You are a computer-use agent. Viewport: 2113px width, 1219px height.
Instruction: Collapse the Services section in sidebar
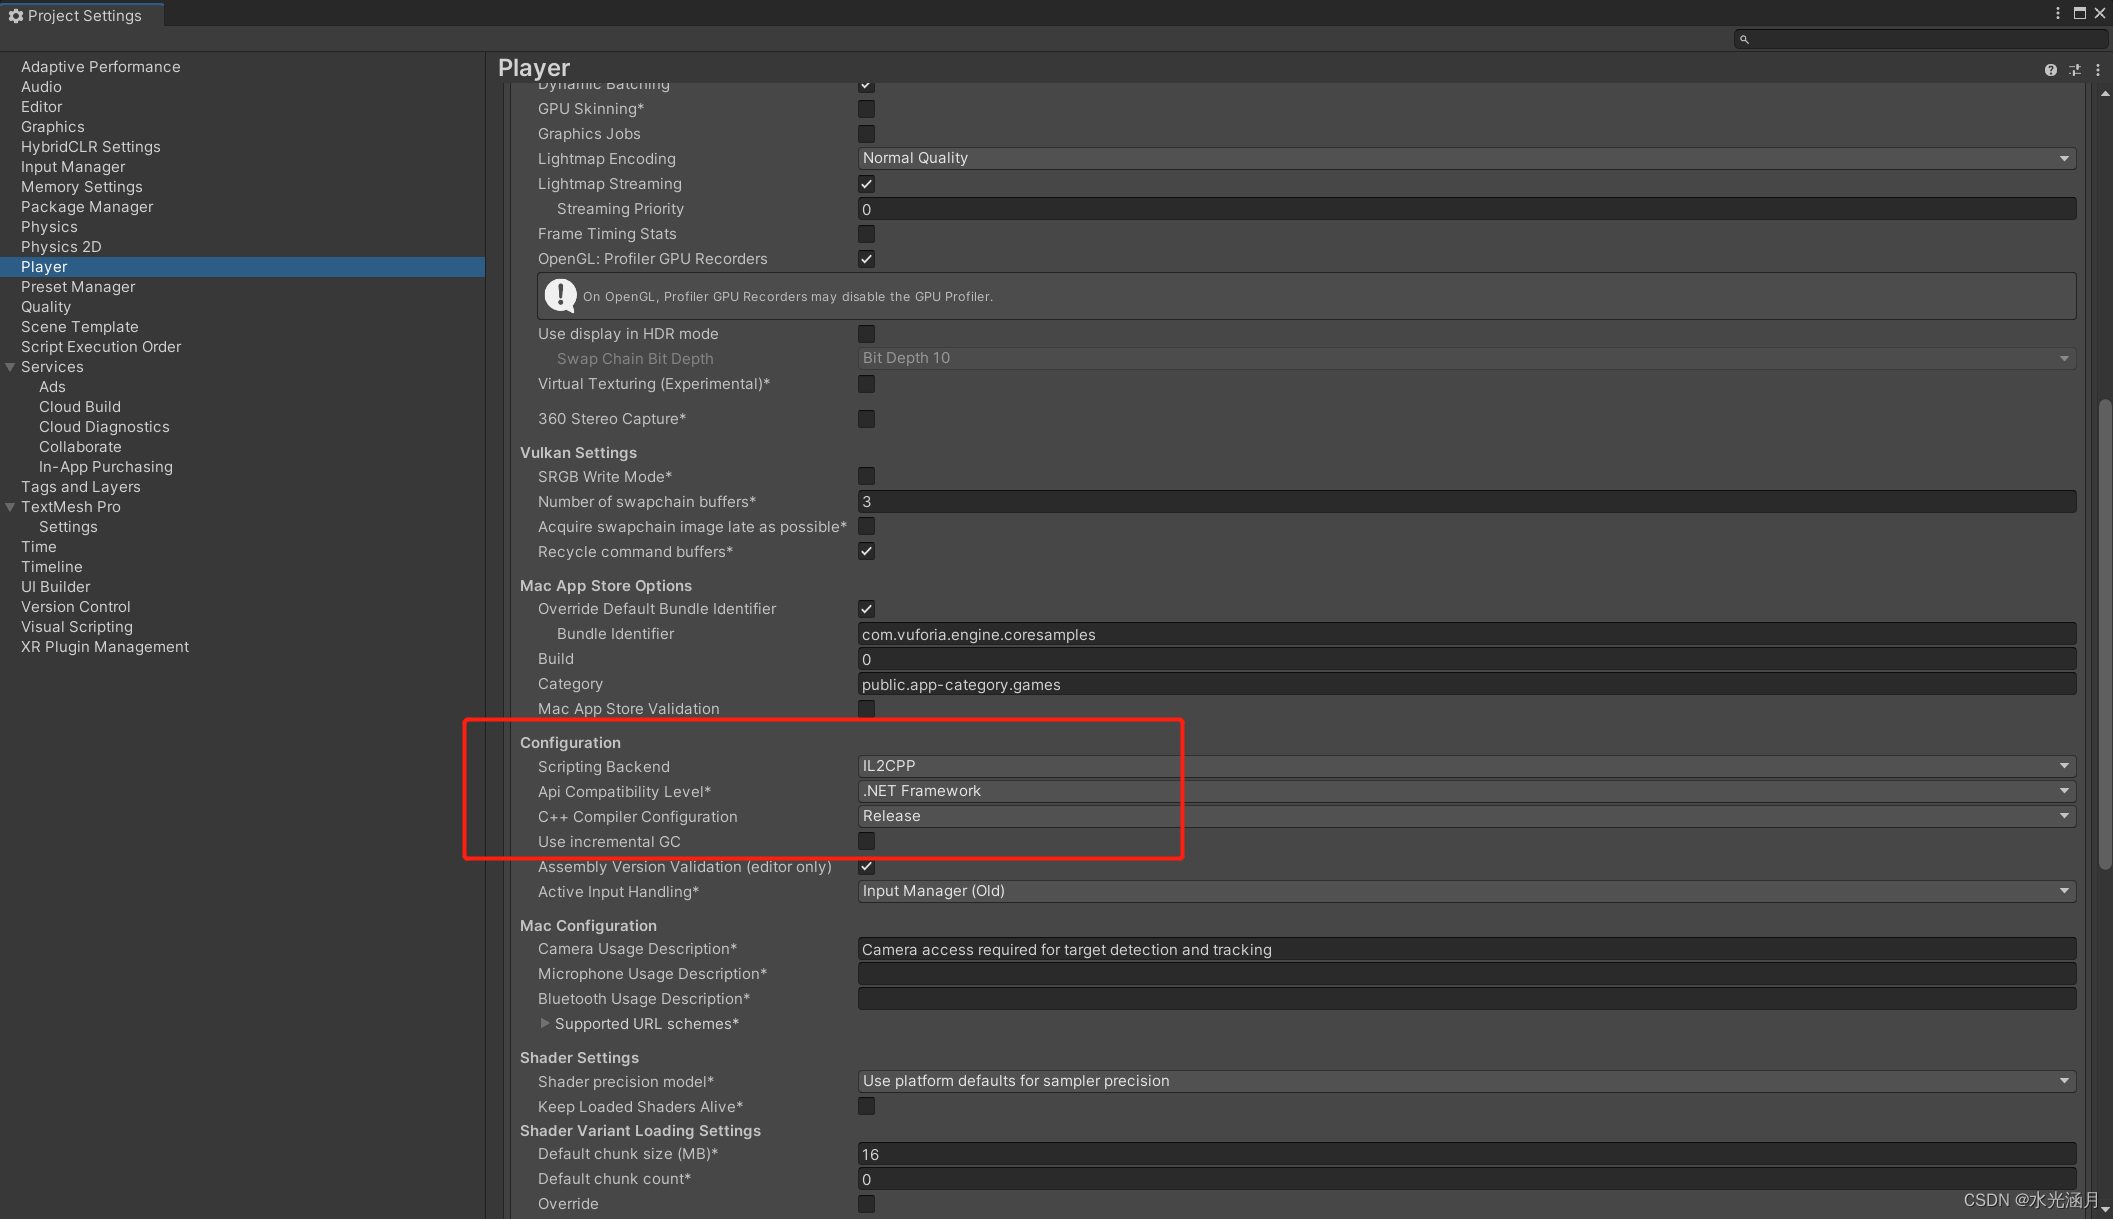[10, 366]
